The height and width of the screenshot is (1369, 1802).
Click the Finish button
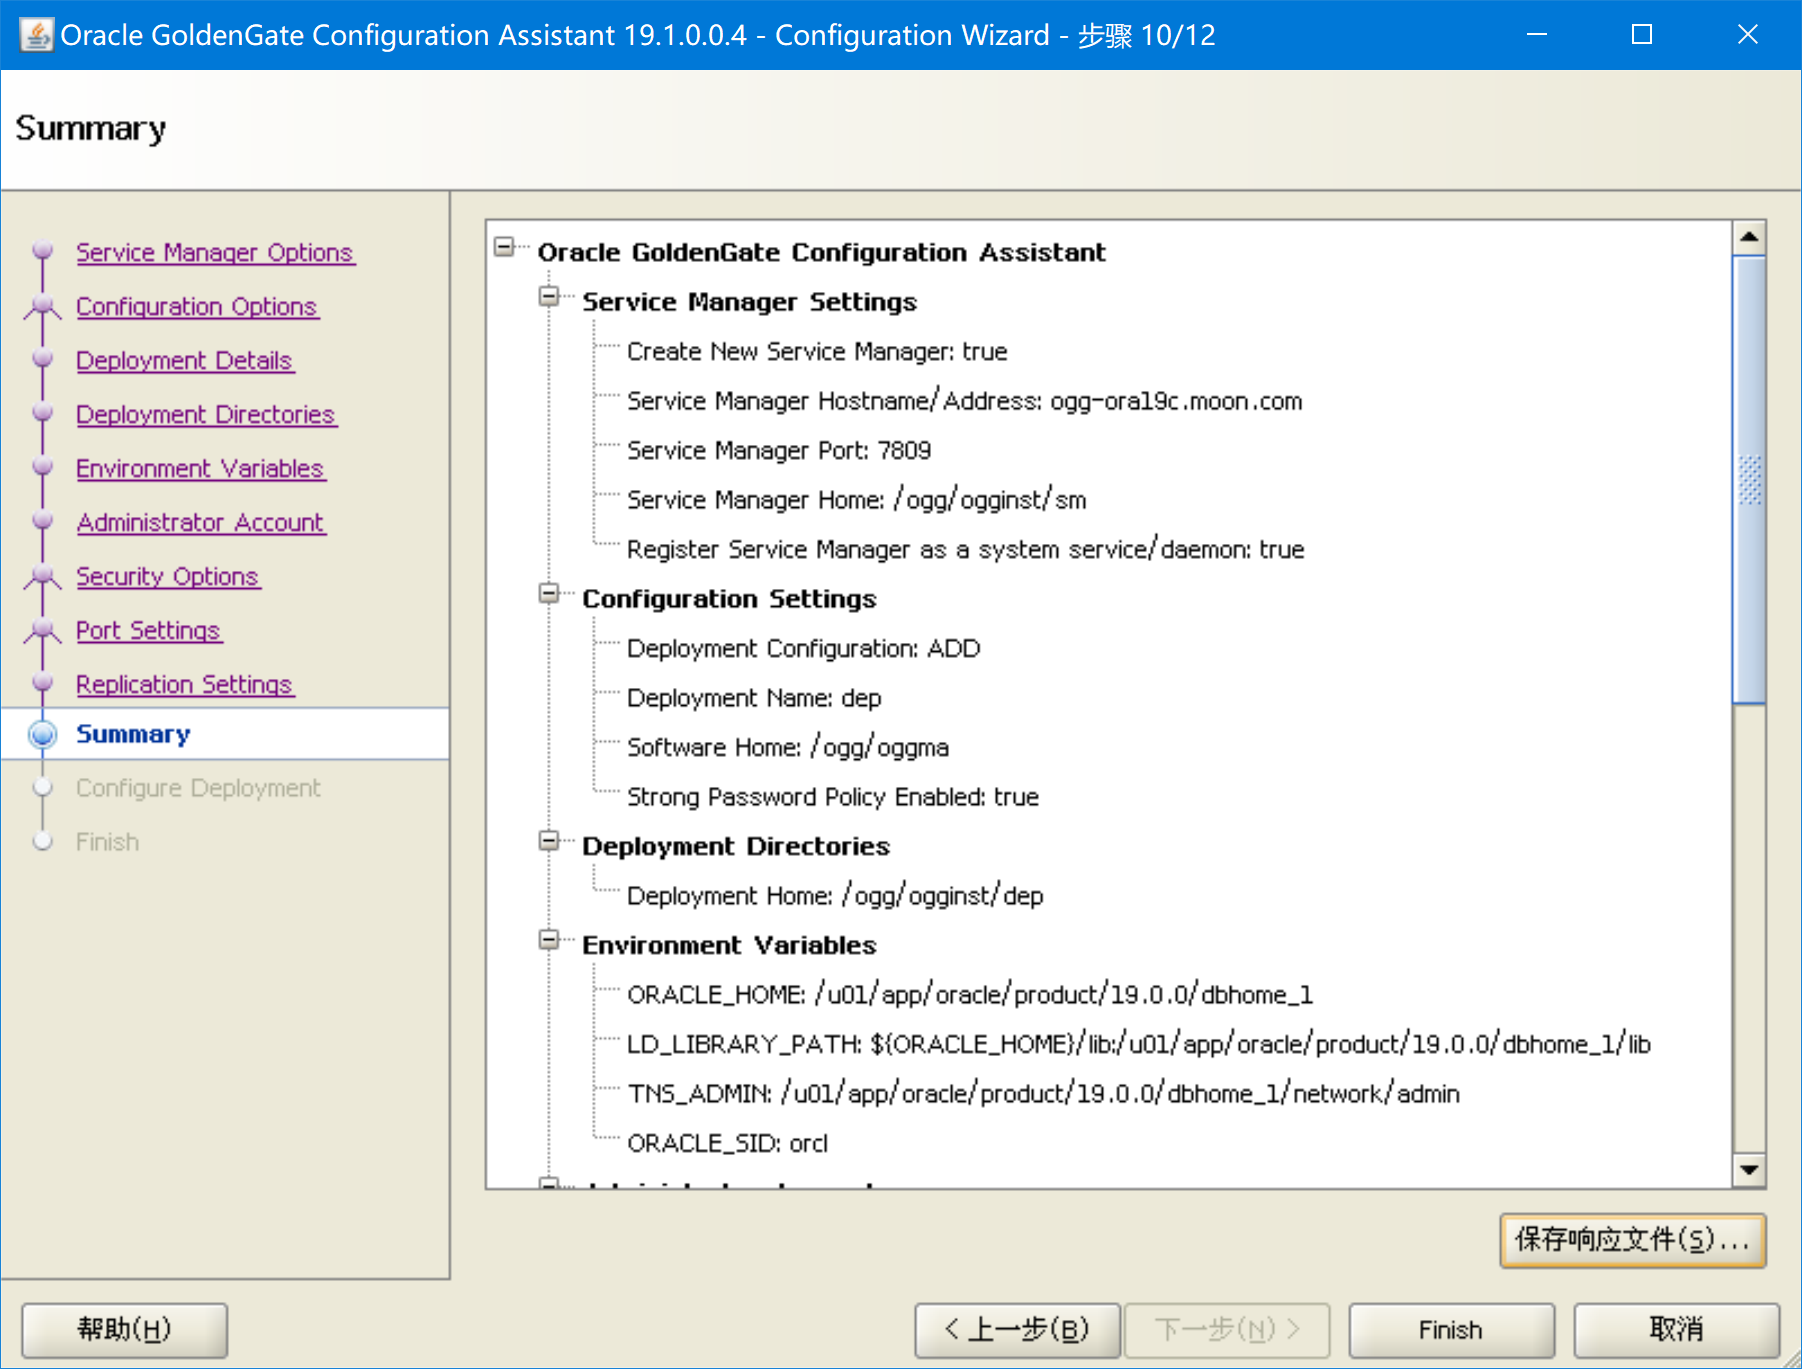click(x=1451, y=1329)
